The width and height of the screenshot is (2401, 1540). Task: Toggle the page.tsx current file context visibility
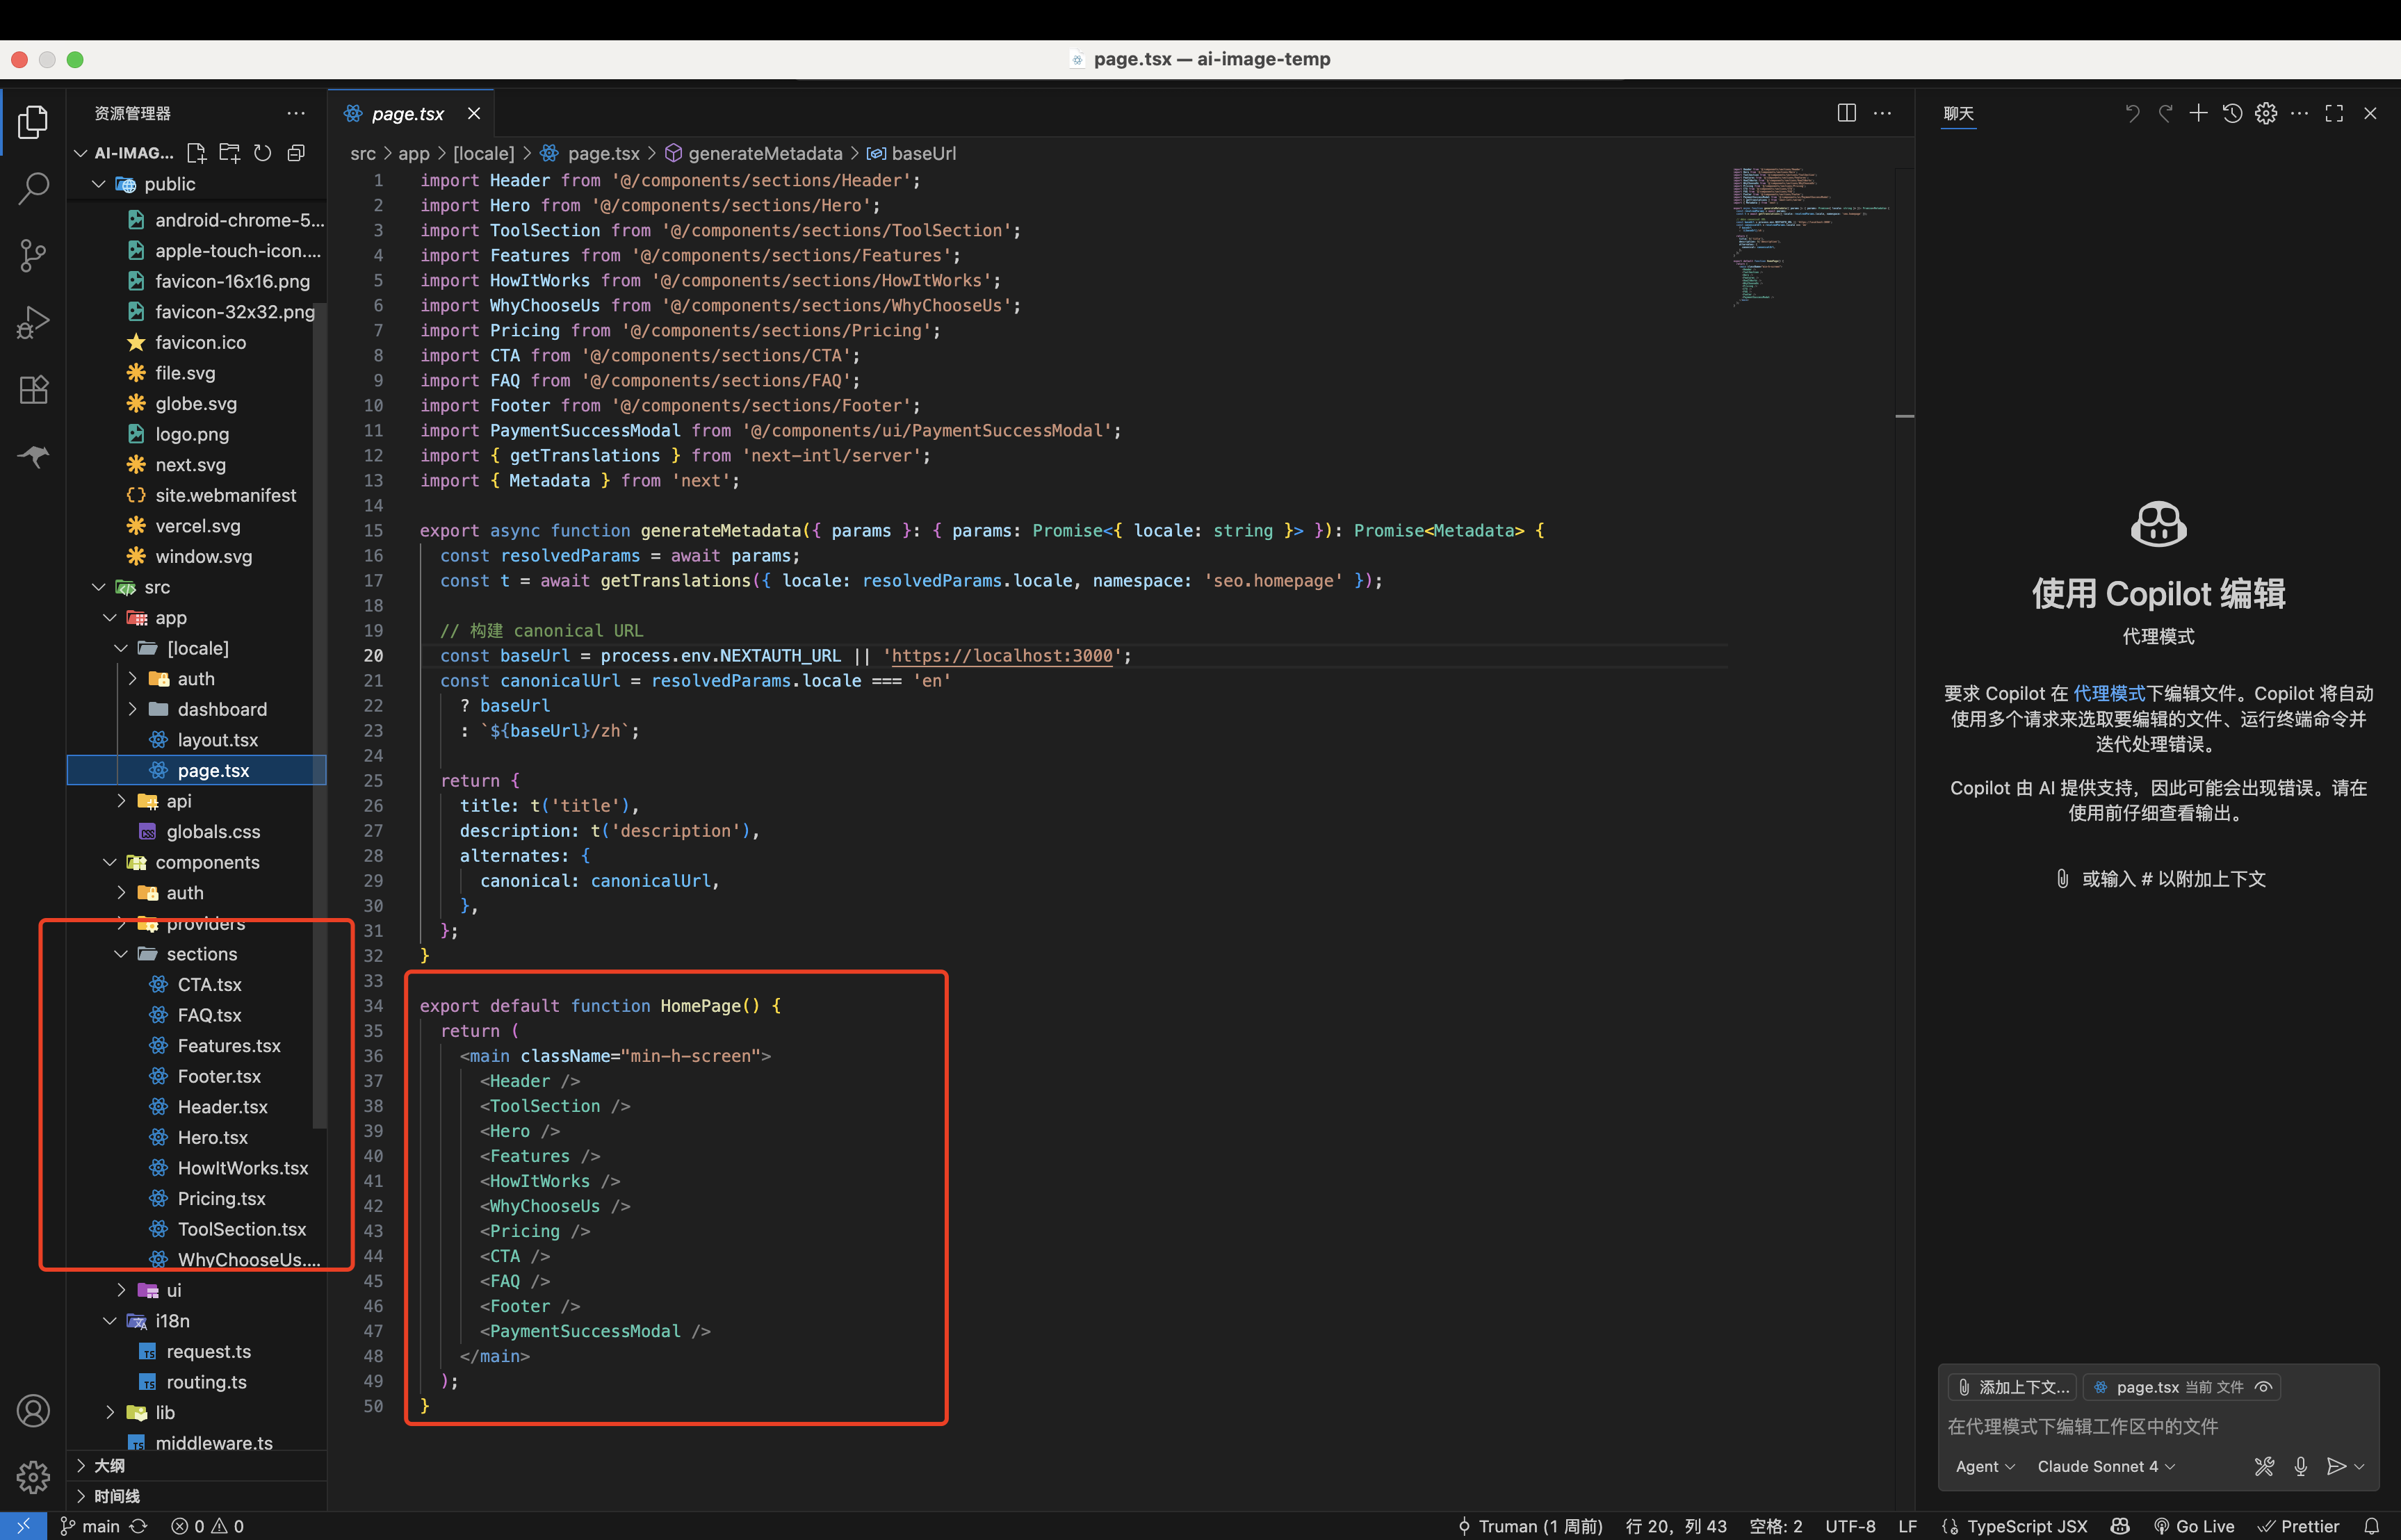point(2263,1387)
